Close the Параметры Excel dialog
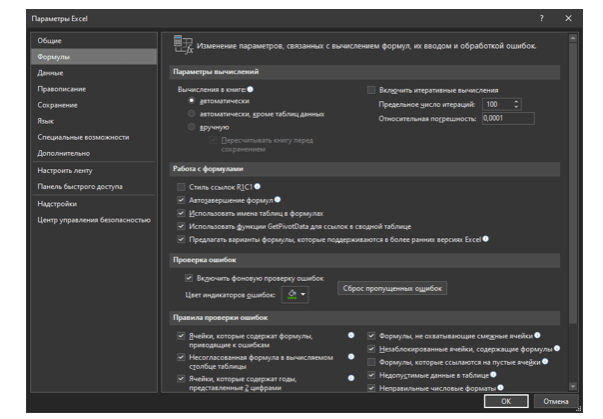Image resolution: width=603 pixels, height=419 pixels. tap(568, 18)
